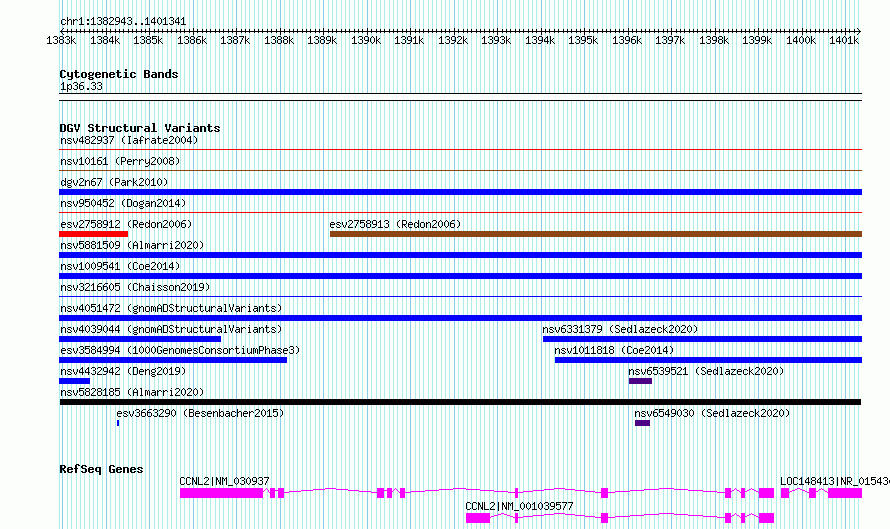Click the nsv482937 (Iafrate2004) variant label
This screenshot has width=890, height=529.
pos(129,140)
